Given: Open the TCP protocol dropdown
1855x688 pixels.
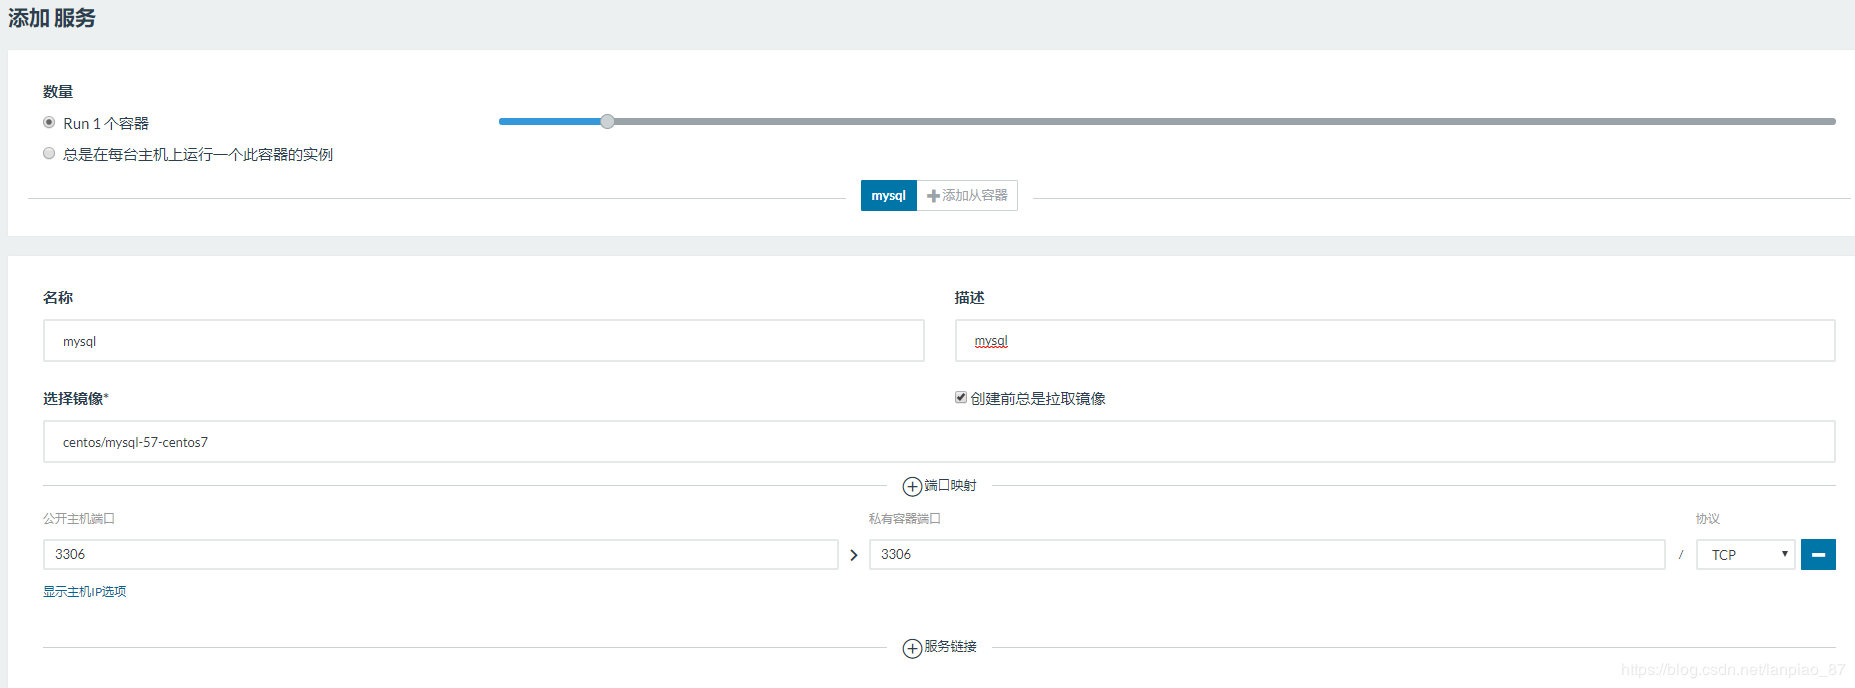Looking at the screenshot, I should (x=1746, y=554).
